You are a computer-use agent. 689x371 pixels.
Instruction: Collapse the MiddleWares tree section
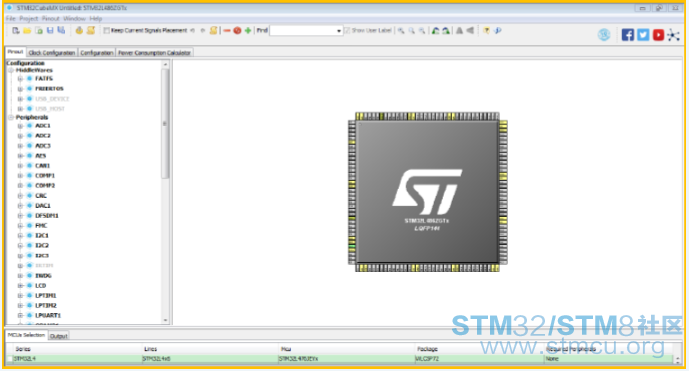tap(11, 70)
